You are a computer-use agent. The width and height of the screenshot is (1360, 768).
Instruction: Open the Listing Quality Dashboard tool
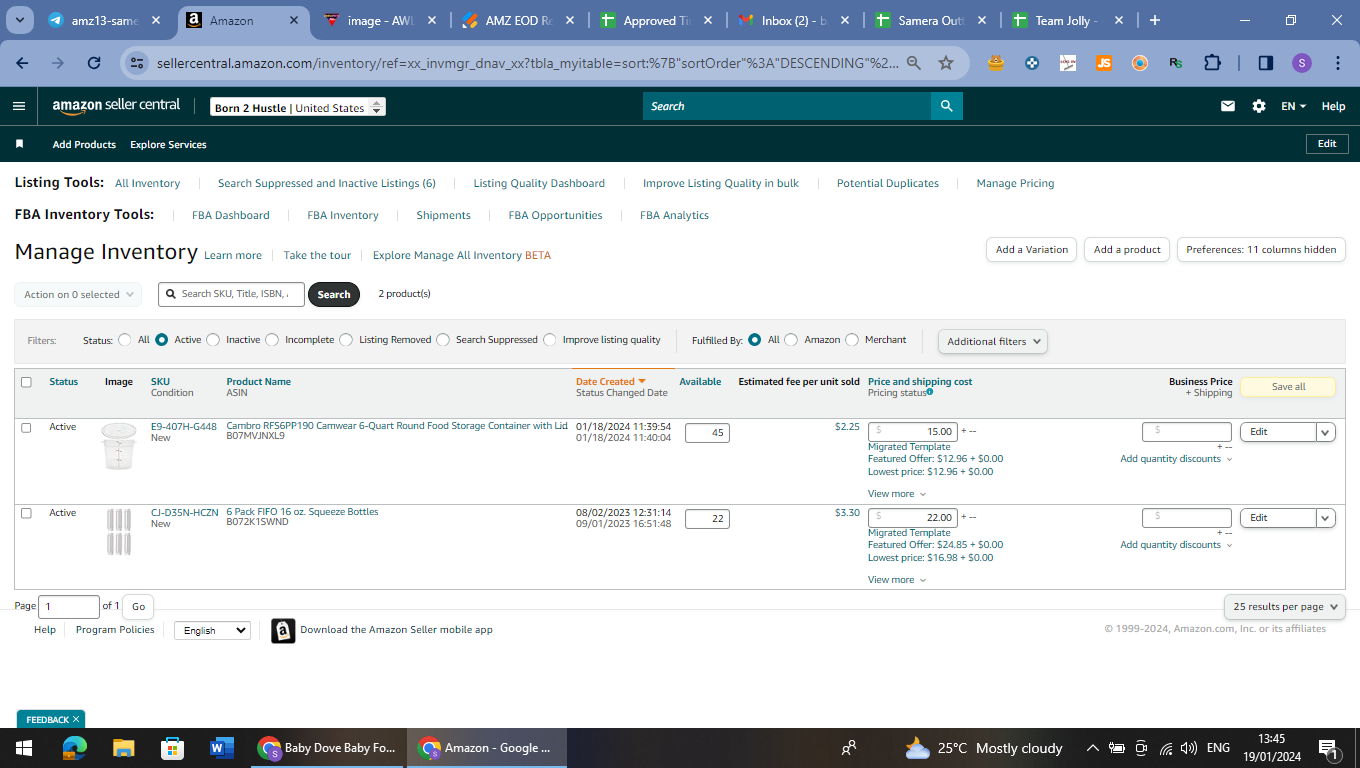(x=539, y=183)
